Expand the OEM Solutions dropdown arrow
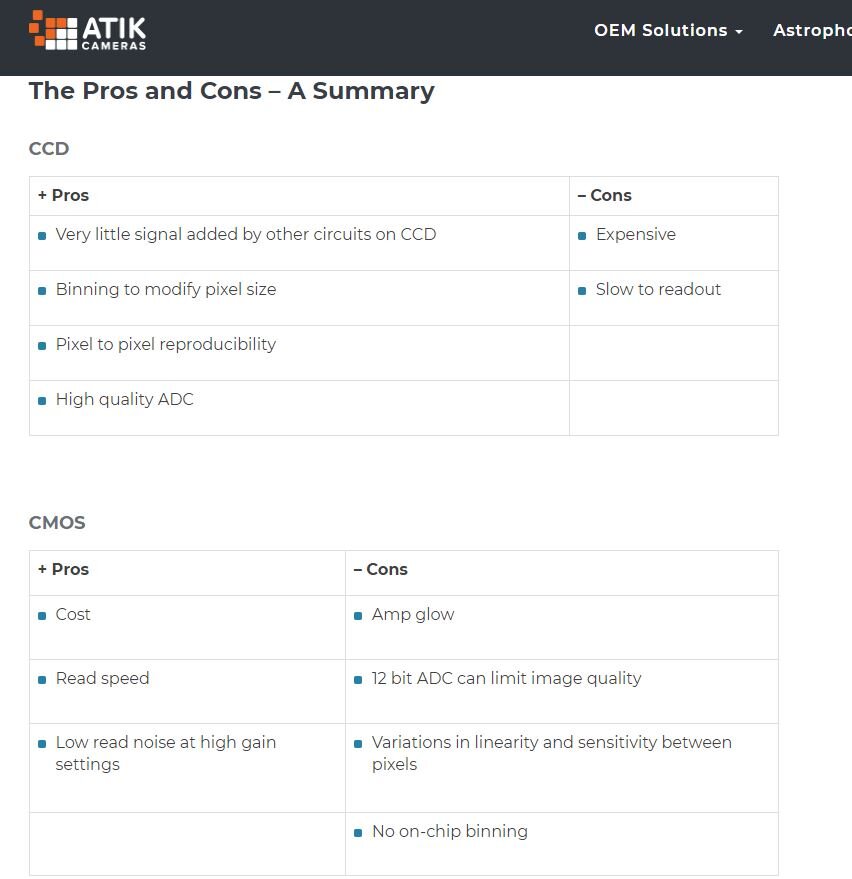 739,32
